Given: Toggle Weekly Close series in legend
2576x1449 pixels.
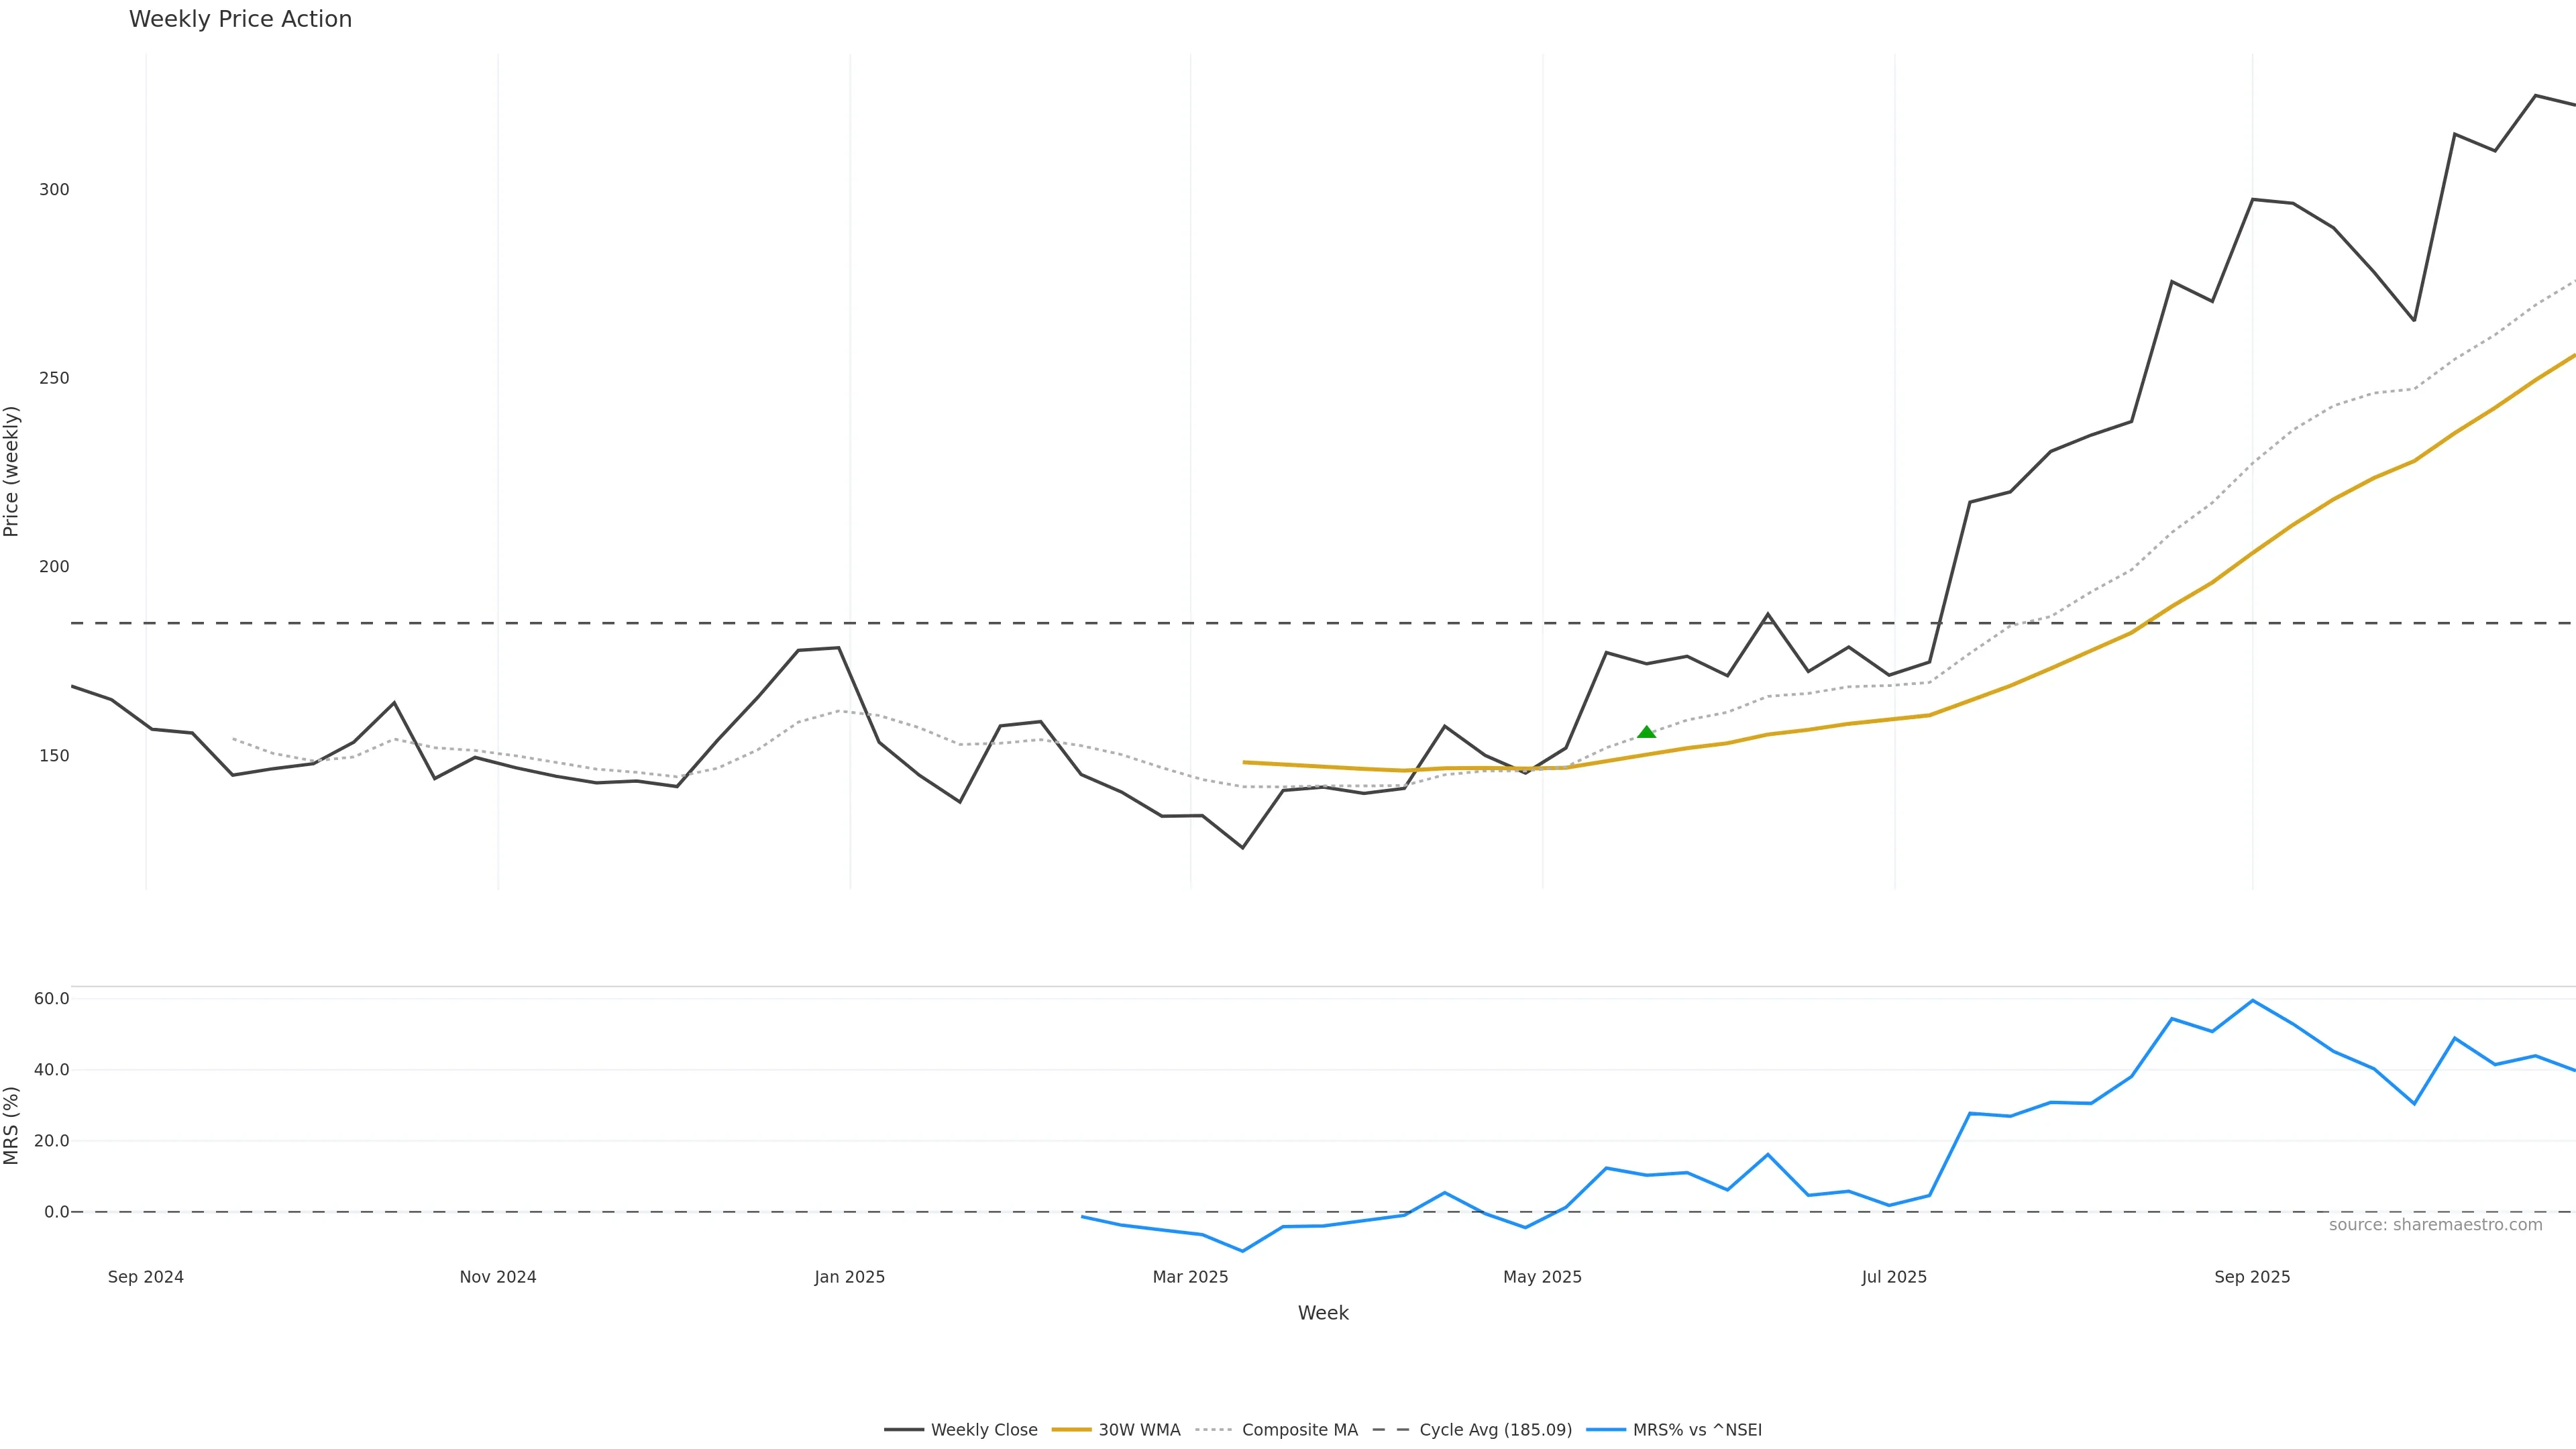Looking at the screenshot, I should [983, 1430].
